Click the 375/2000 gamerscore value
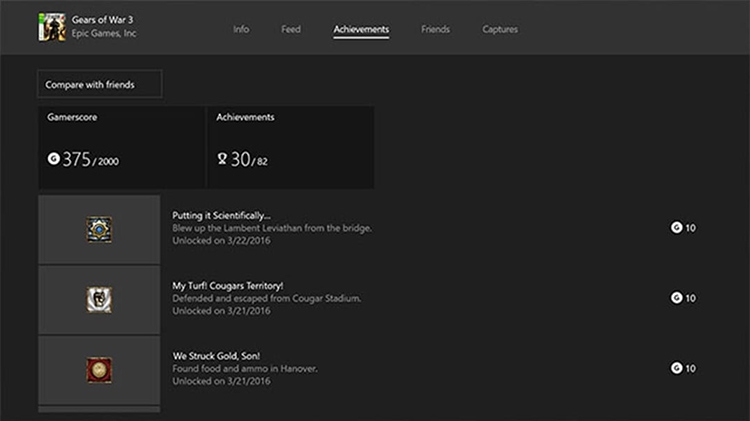The height and width of the screenshot is (421, 750). [x=90, y=159]
